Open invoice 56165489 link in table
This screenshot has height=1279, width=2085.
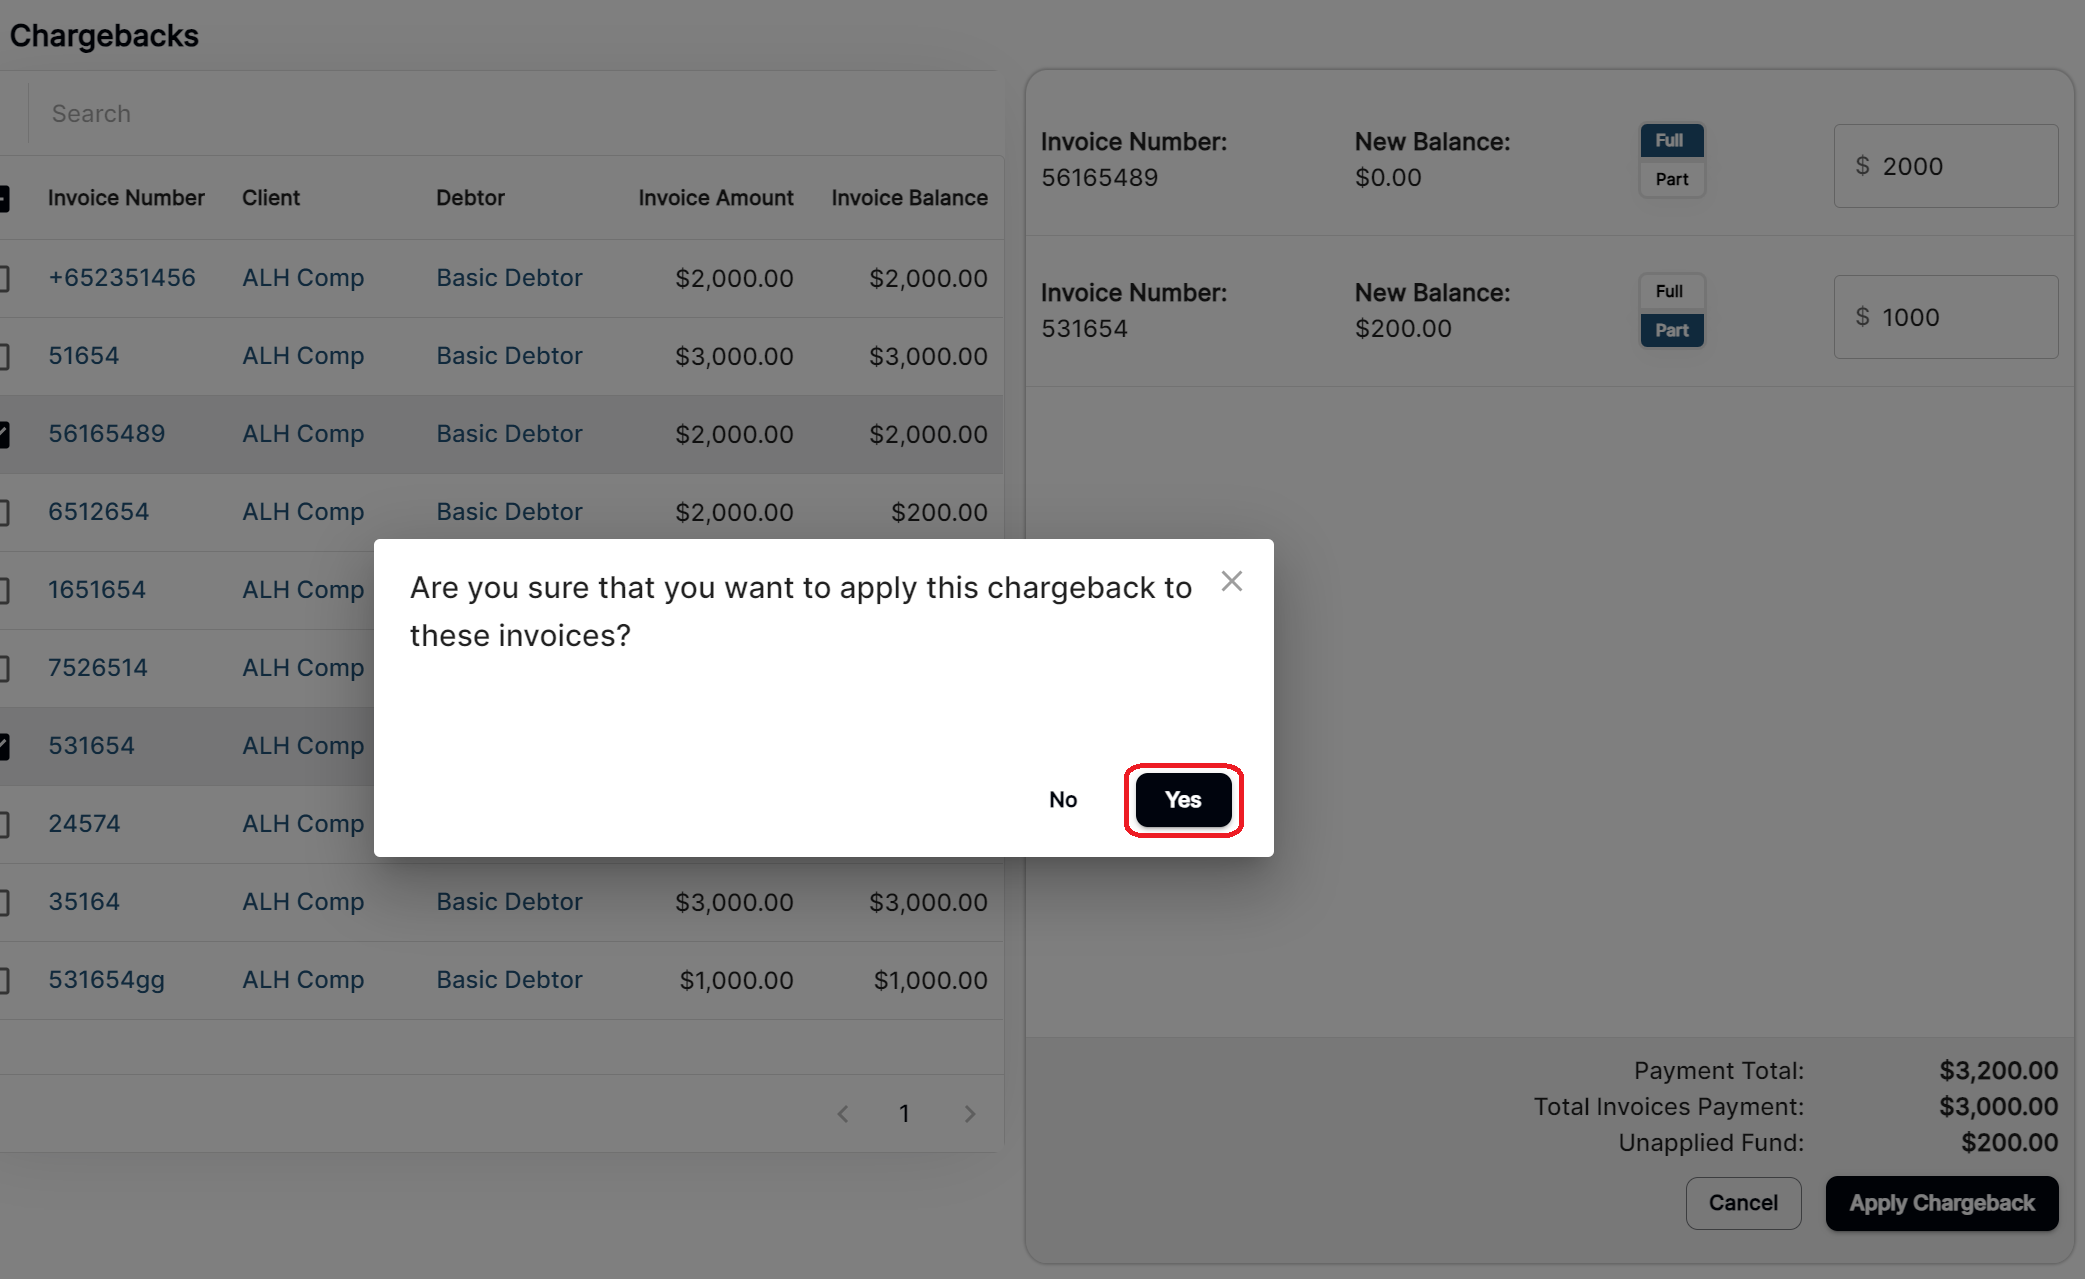(x=107, y=434)
